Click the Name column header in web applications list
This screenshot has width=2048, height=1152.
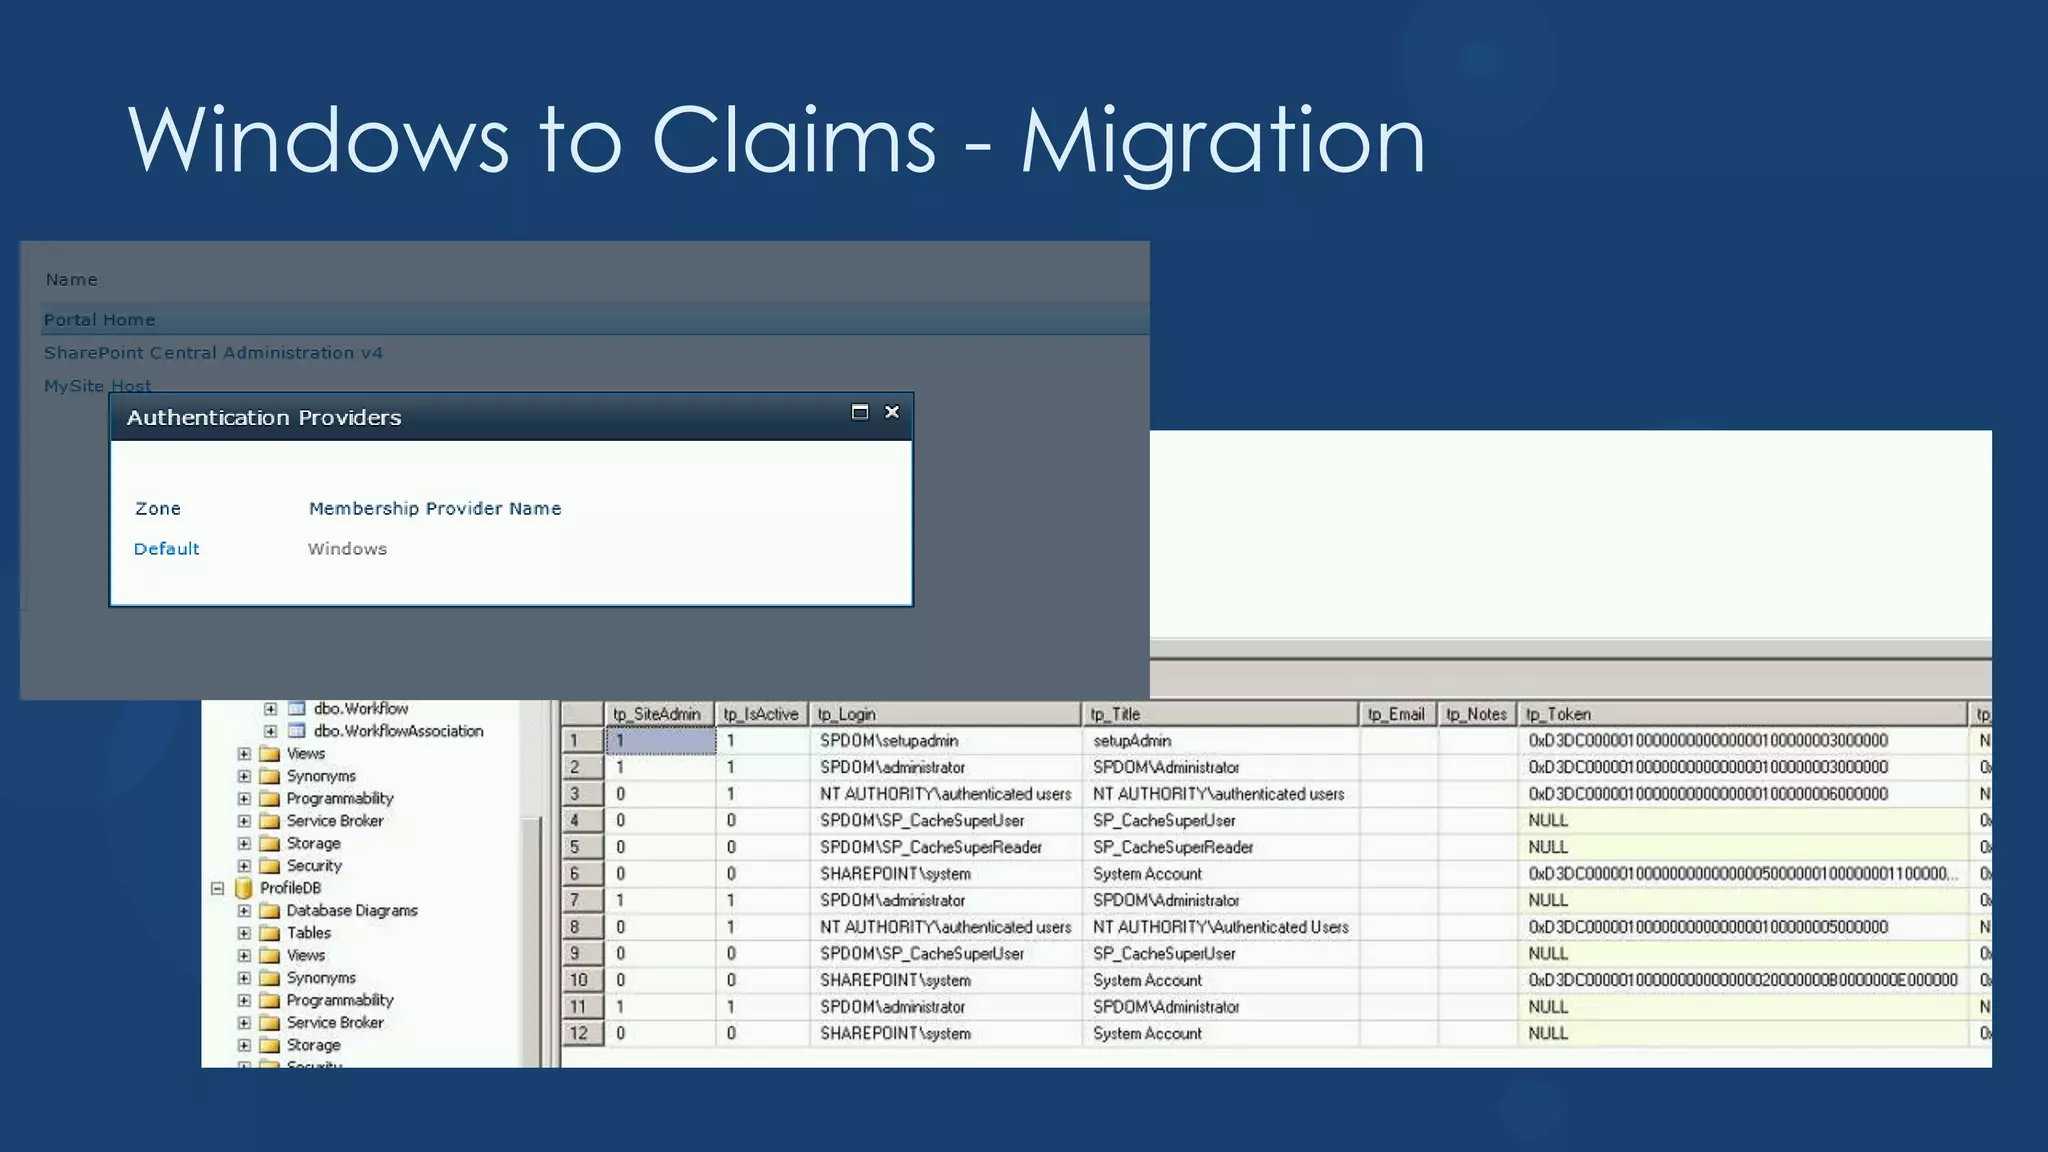point(71,280)
